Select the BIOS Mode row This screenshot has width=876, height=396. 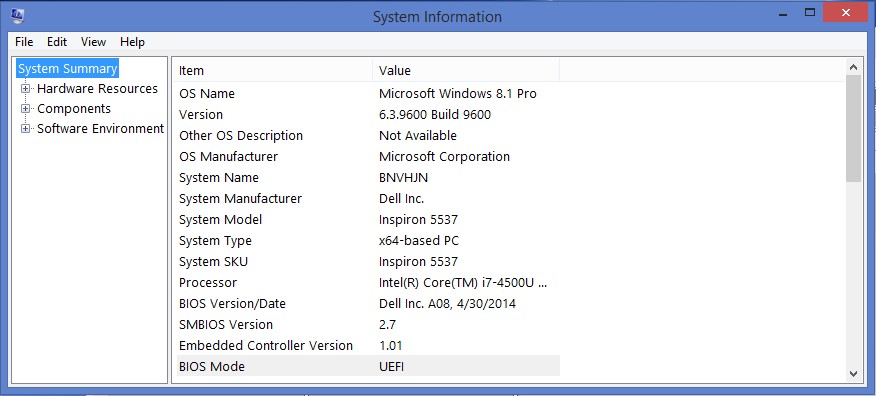(x=368, y=367)
